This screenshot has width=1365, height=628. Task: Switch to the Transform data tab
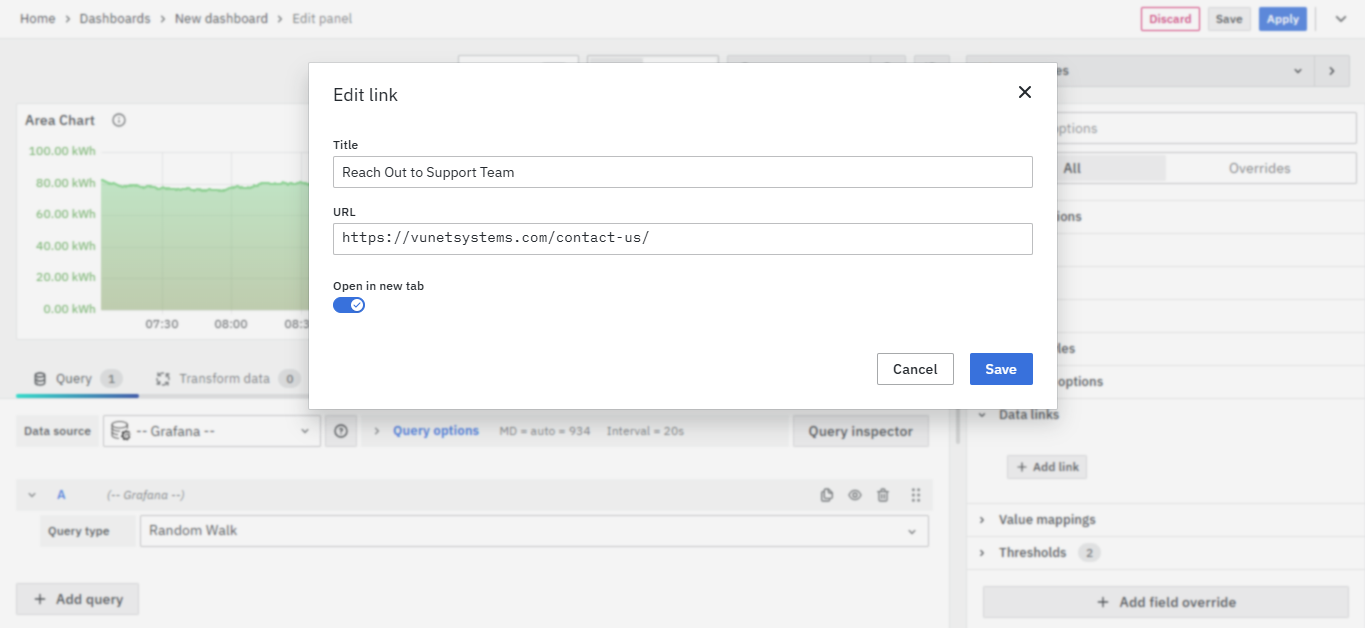(x=224, y=379)
